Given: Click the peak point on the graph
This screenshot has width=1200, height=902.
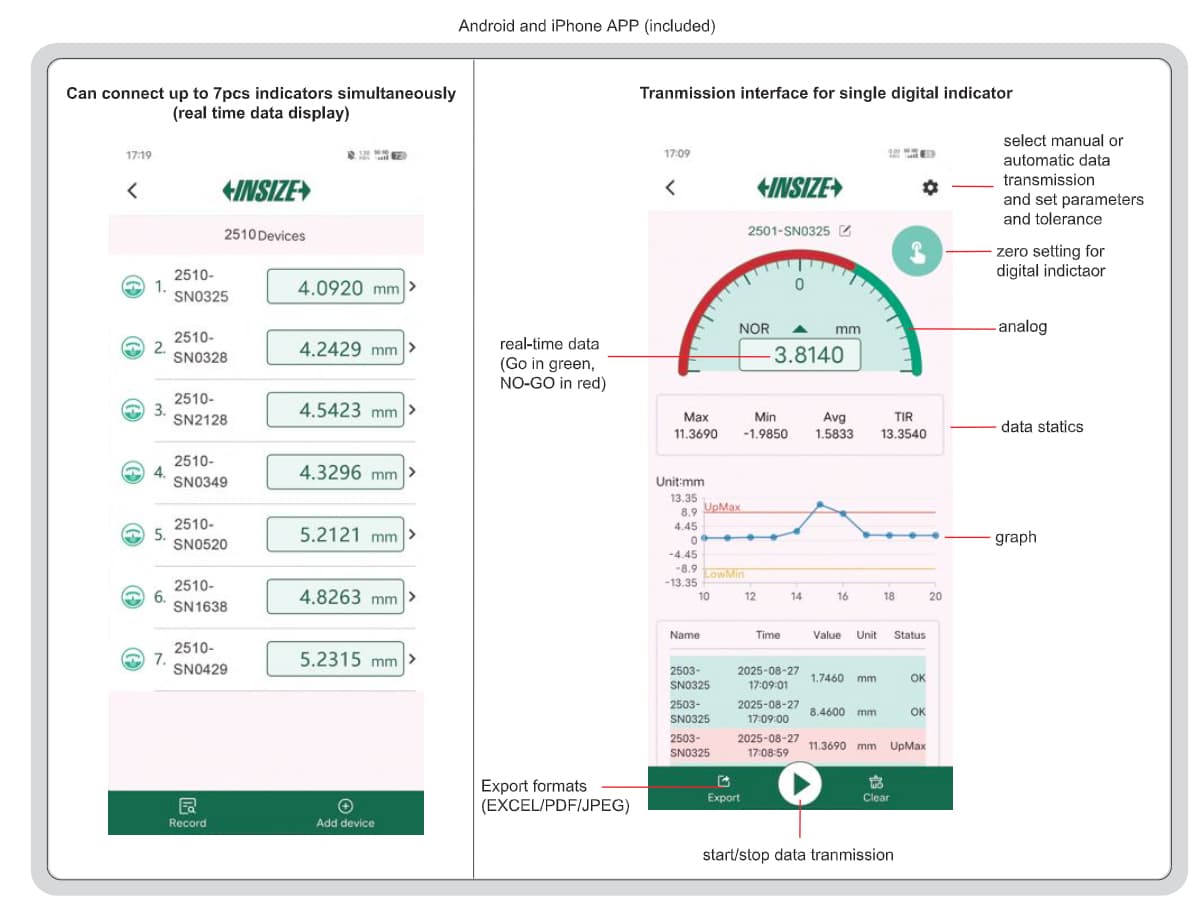Looking at the screenshot, I should coord(820,504).
